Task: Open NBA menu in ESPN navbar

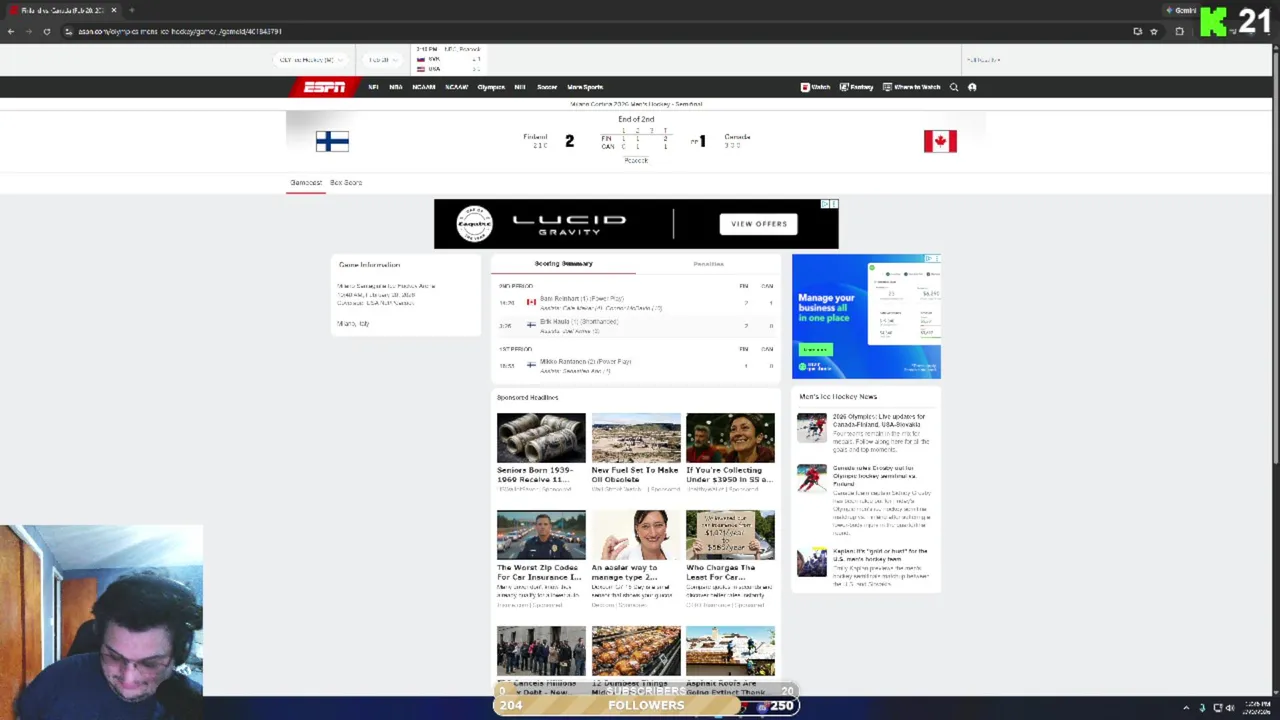Action: [x=396, y=87]
